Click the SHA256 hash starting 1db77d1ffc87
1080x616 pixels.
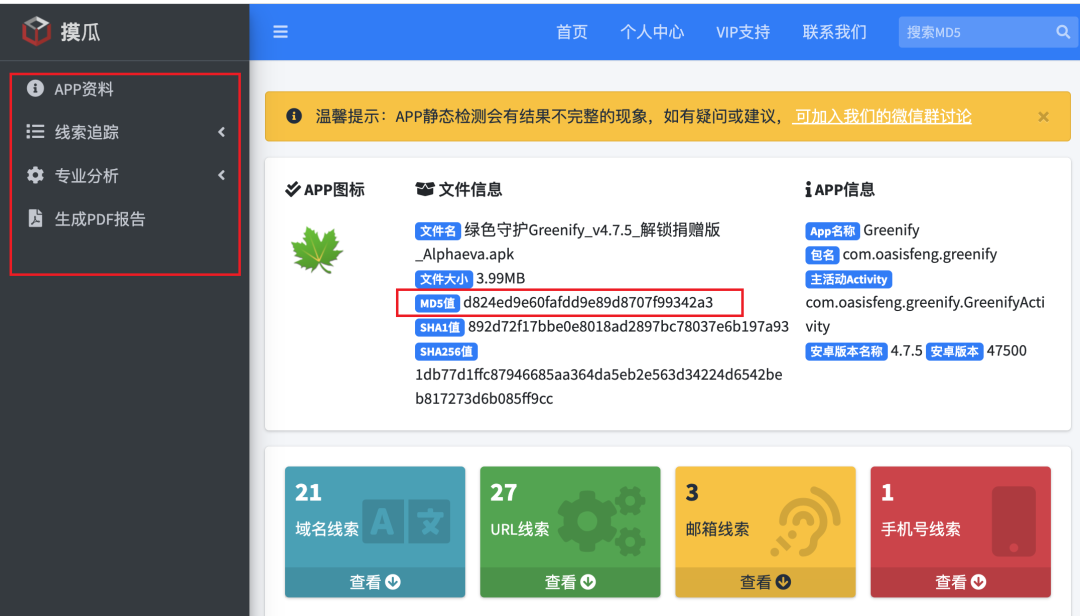599,387
